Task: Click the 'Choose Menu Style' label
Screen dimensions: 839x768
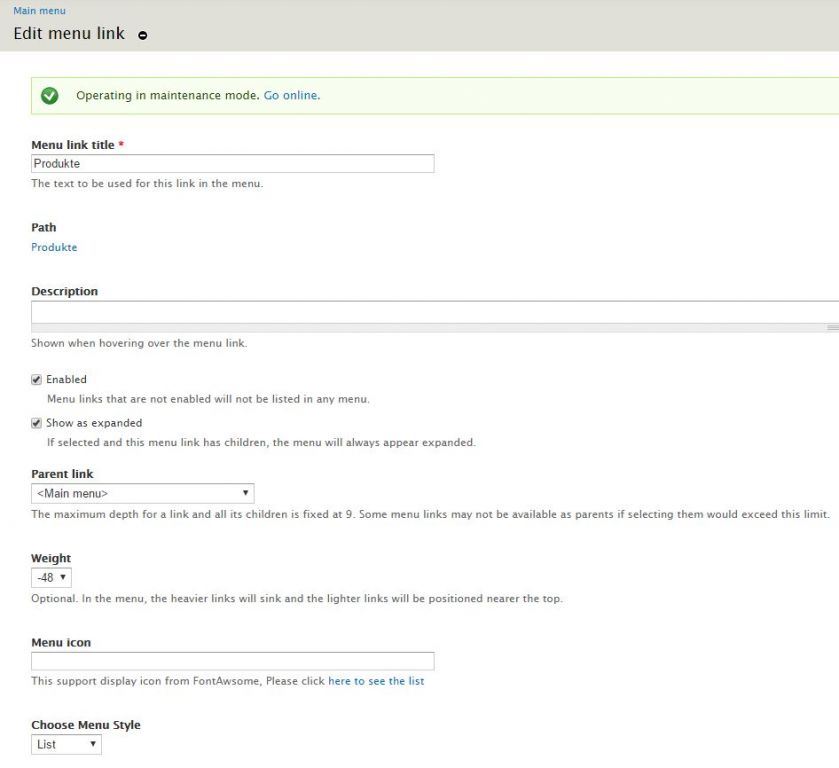Action: point(86,725)
